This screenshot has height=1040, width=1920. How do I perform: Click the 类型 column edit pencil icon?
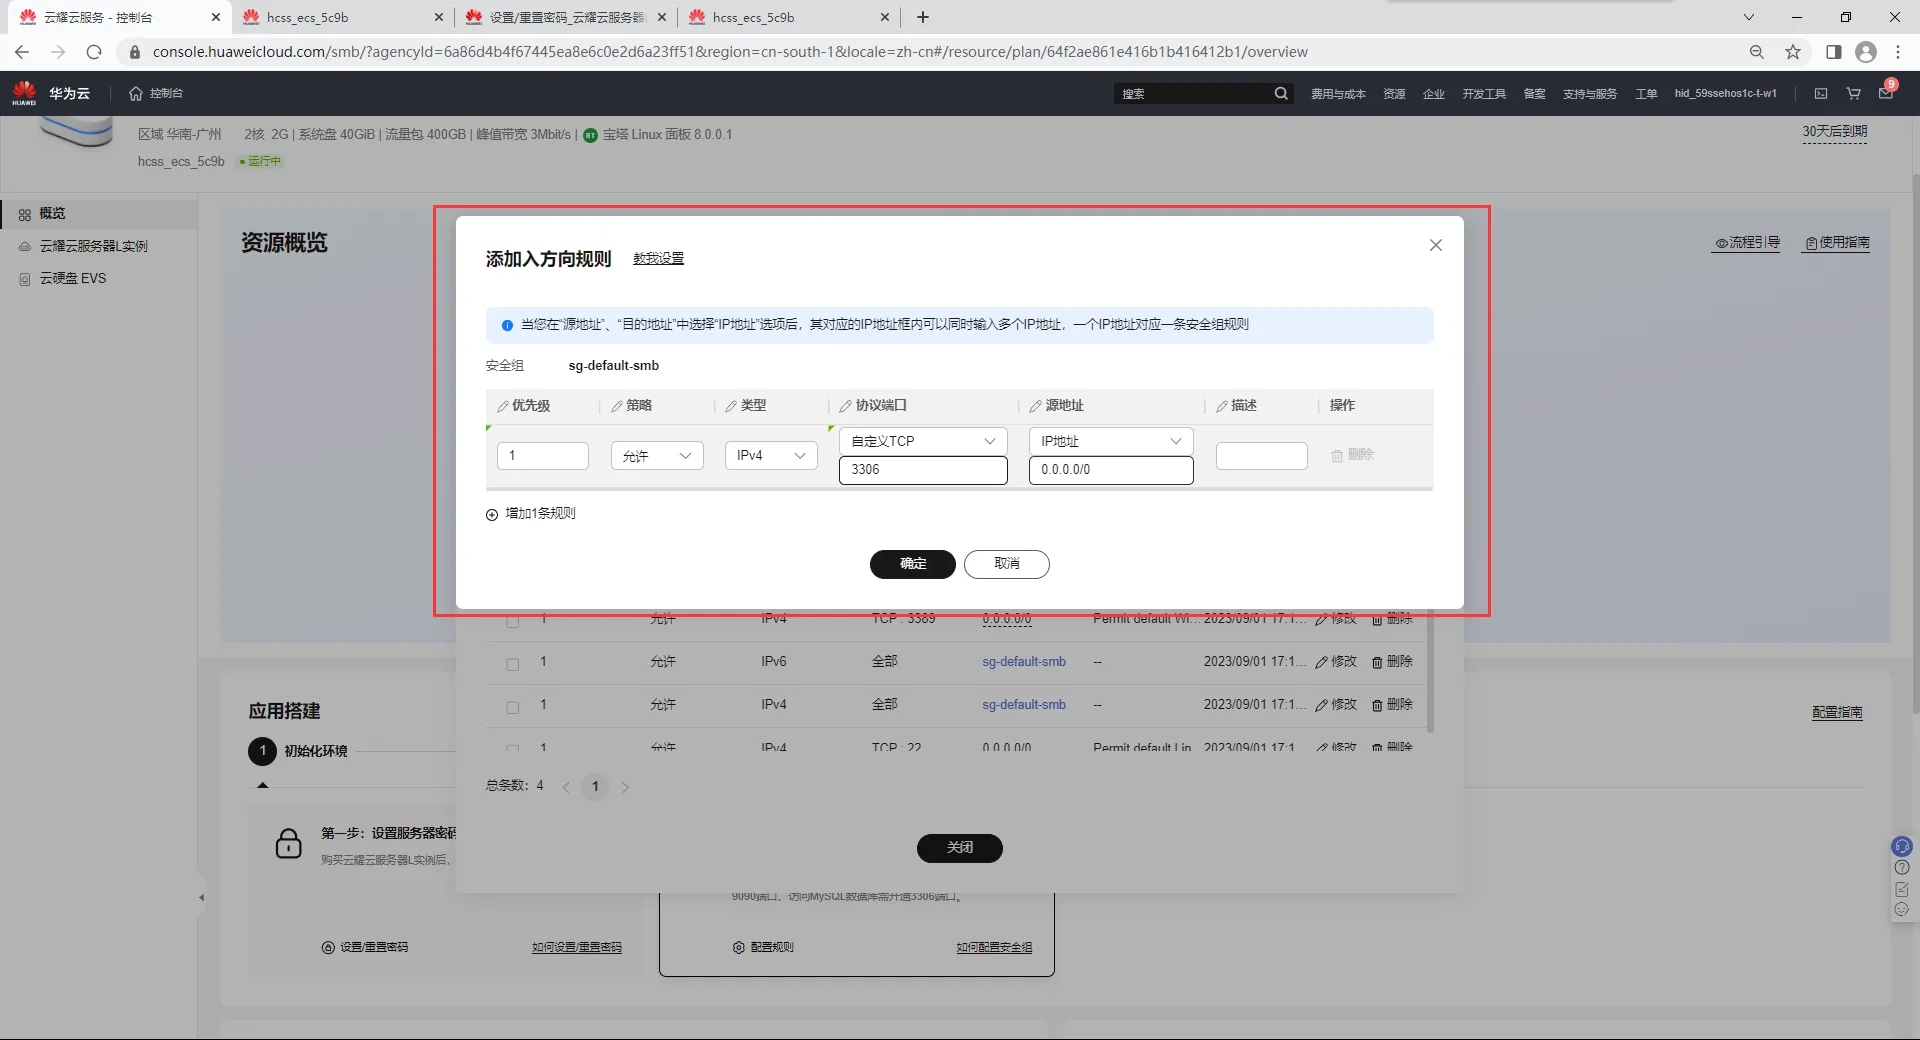[x=731, y=406]
